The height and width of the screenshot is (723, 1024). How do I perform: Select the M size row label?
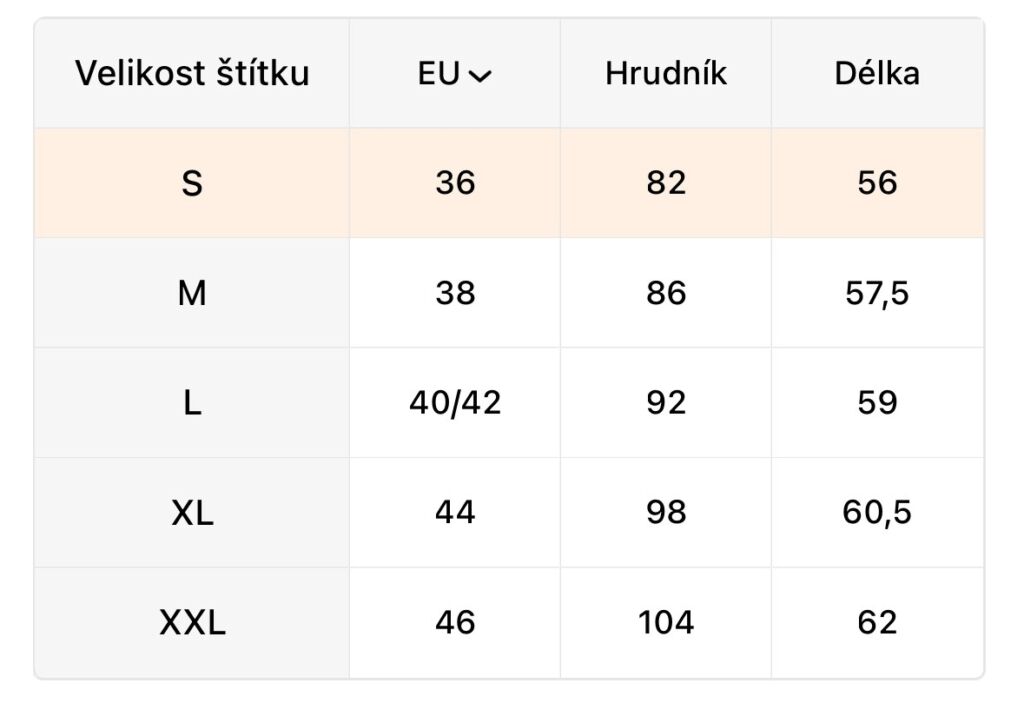pos(192,294)
